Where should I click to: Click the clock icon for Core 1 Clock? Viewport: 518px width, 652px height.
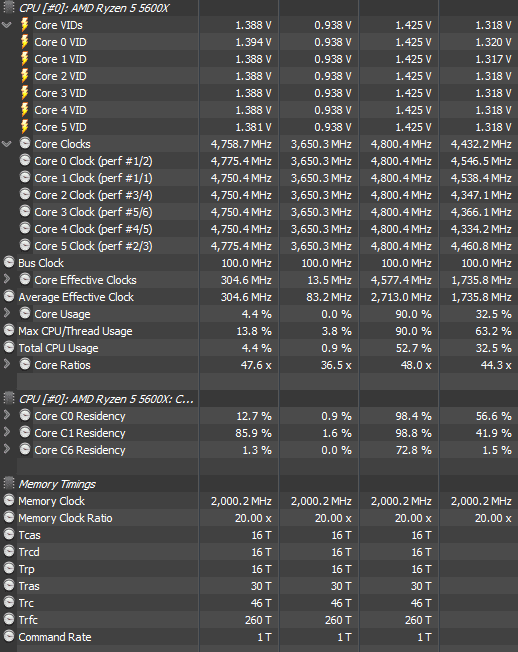[x=25, y=178]
